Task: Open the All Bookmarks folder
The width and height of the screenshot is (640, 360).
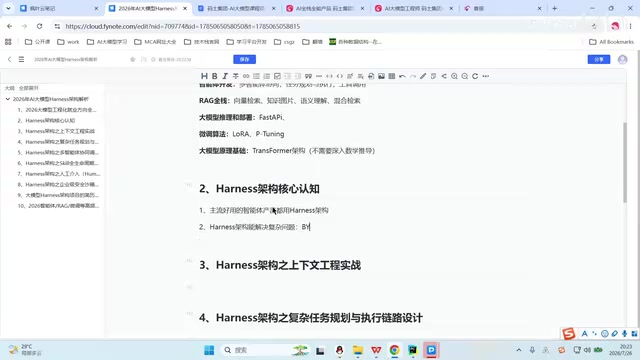Action: (x=611, y=42)
